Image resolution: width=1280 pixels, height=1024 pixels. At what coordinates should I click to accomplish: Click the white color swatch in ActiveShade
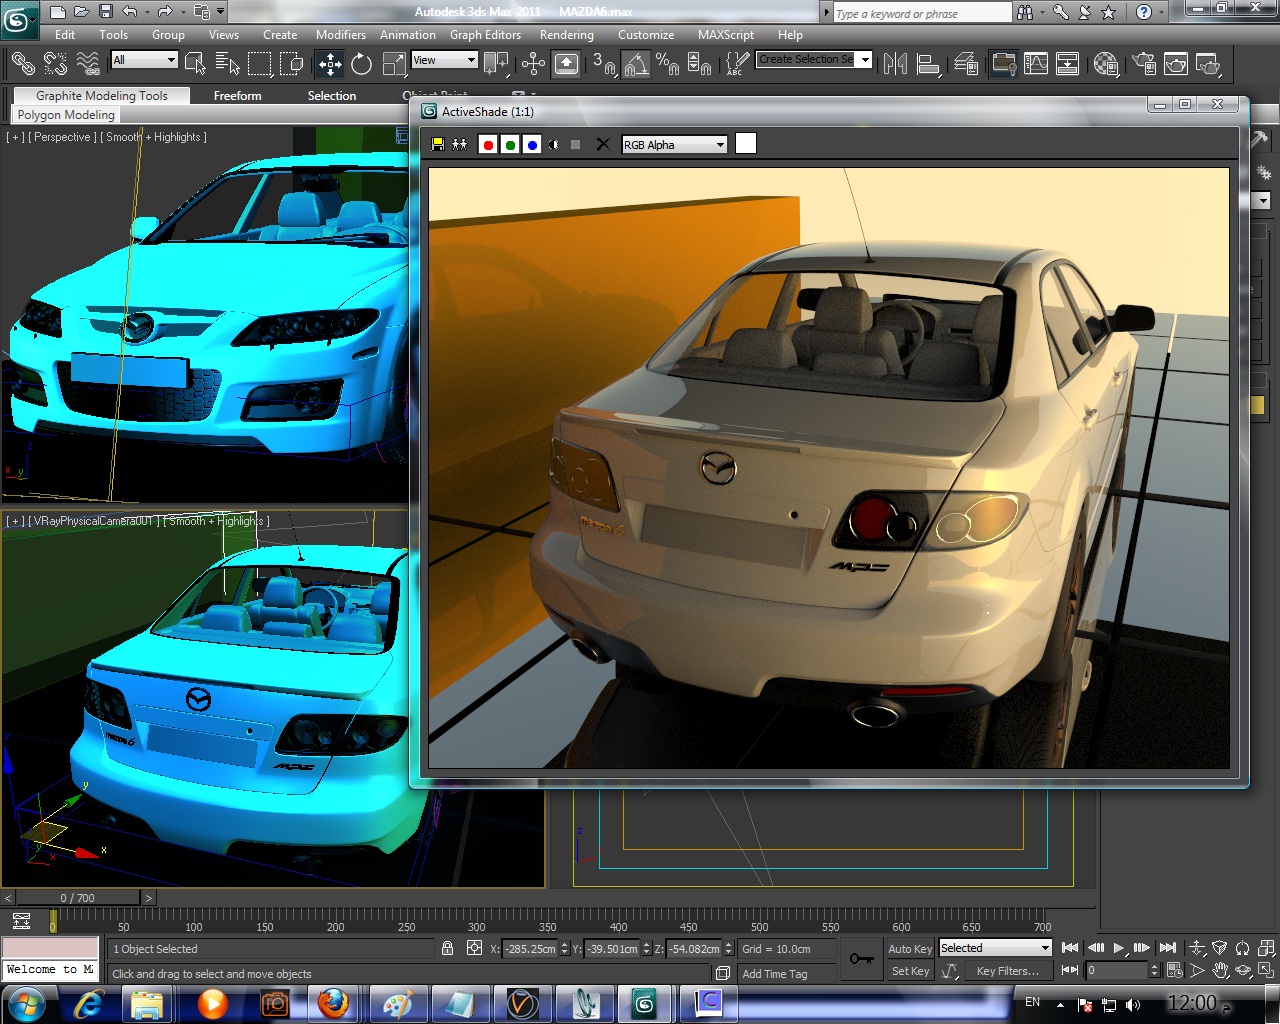[746, 144]
